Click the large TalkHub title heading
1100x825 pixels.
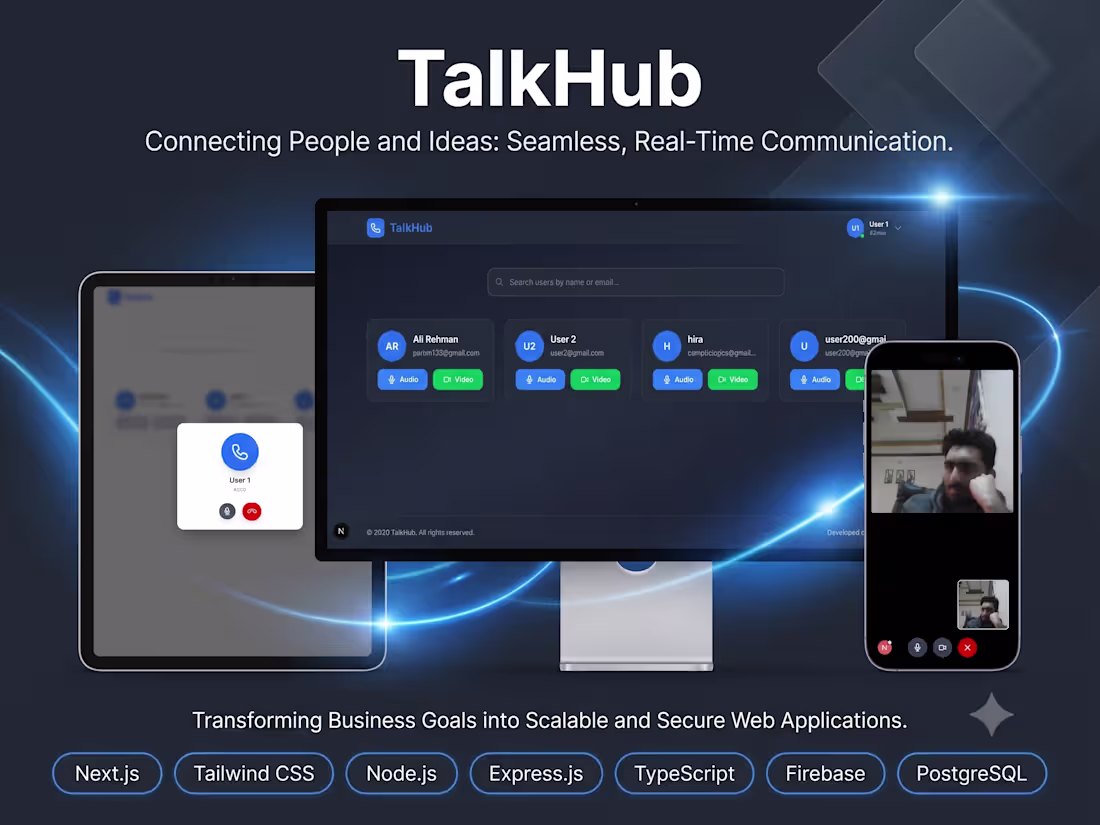click(x=550, y=78)
